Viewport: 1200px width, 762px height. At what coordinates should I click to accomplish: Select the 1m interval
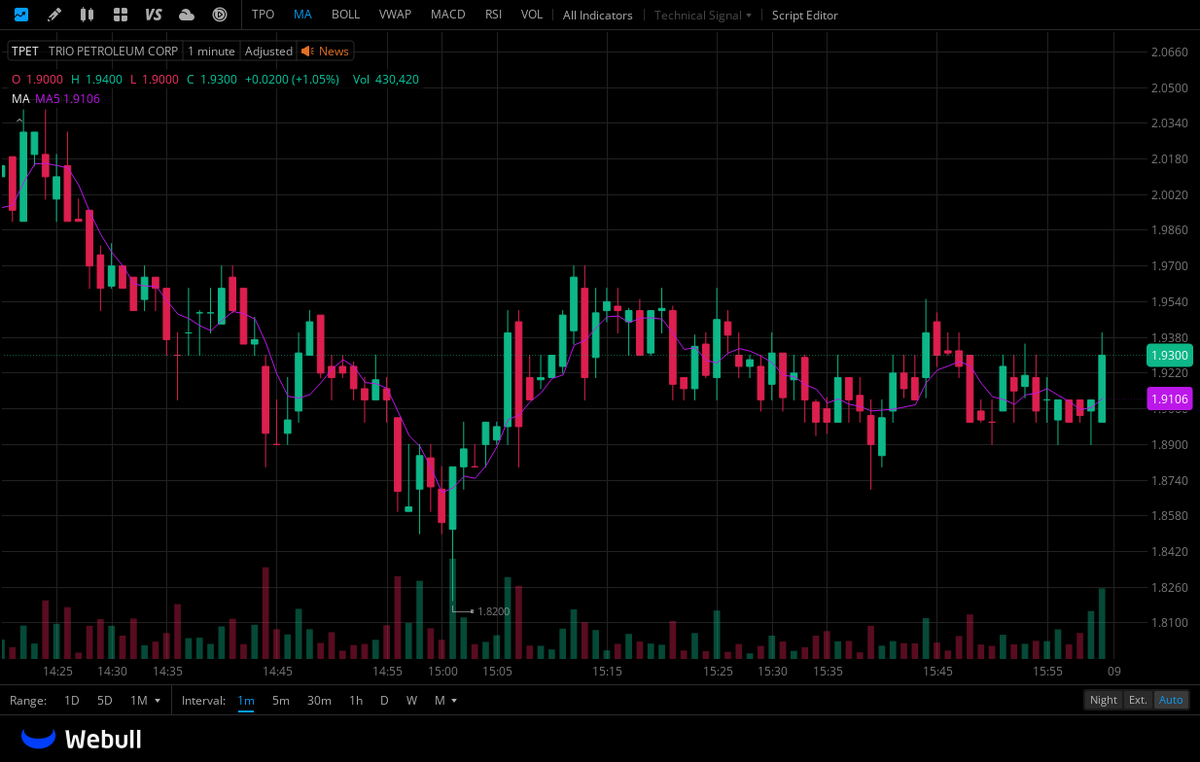click(246, 700)
